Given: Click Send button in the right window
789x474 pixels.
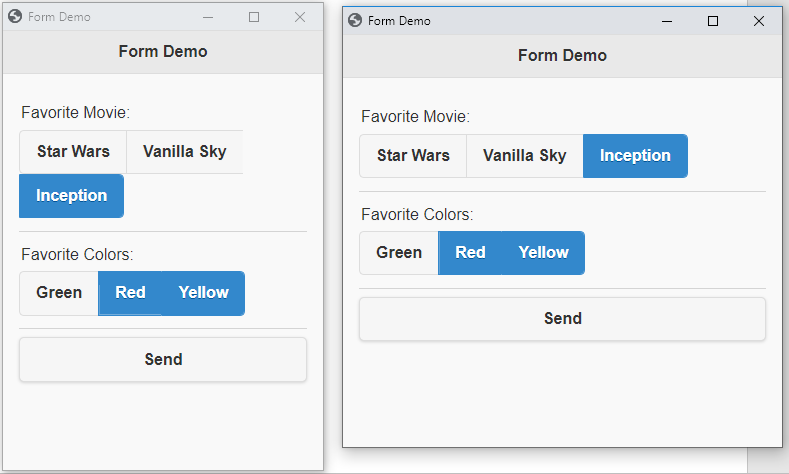Looking at the screenshot, I should (563, 319).
